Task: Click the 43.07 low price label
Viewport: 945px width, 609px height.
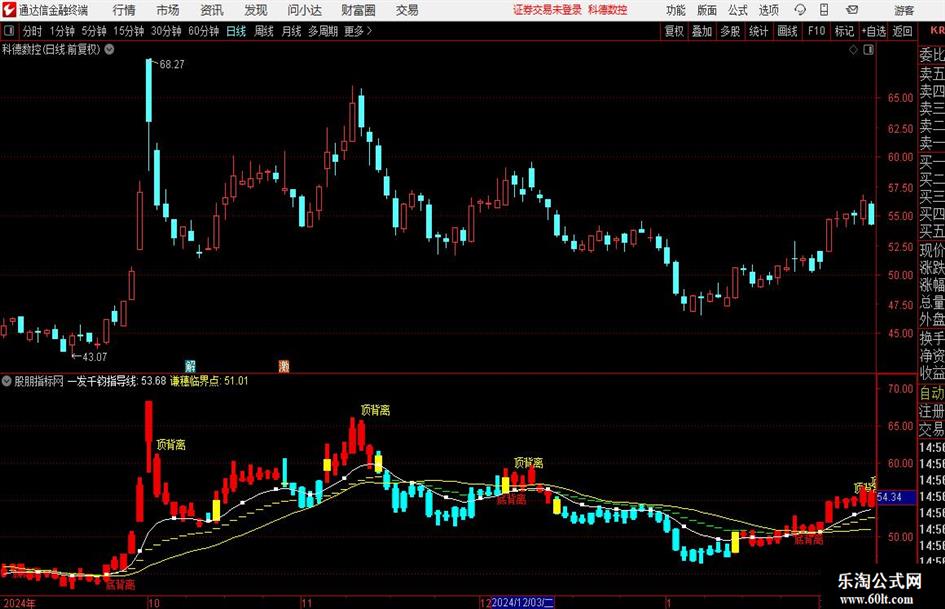Action: tap(95, 356)
